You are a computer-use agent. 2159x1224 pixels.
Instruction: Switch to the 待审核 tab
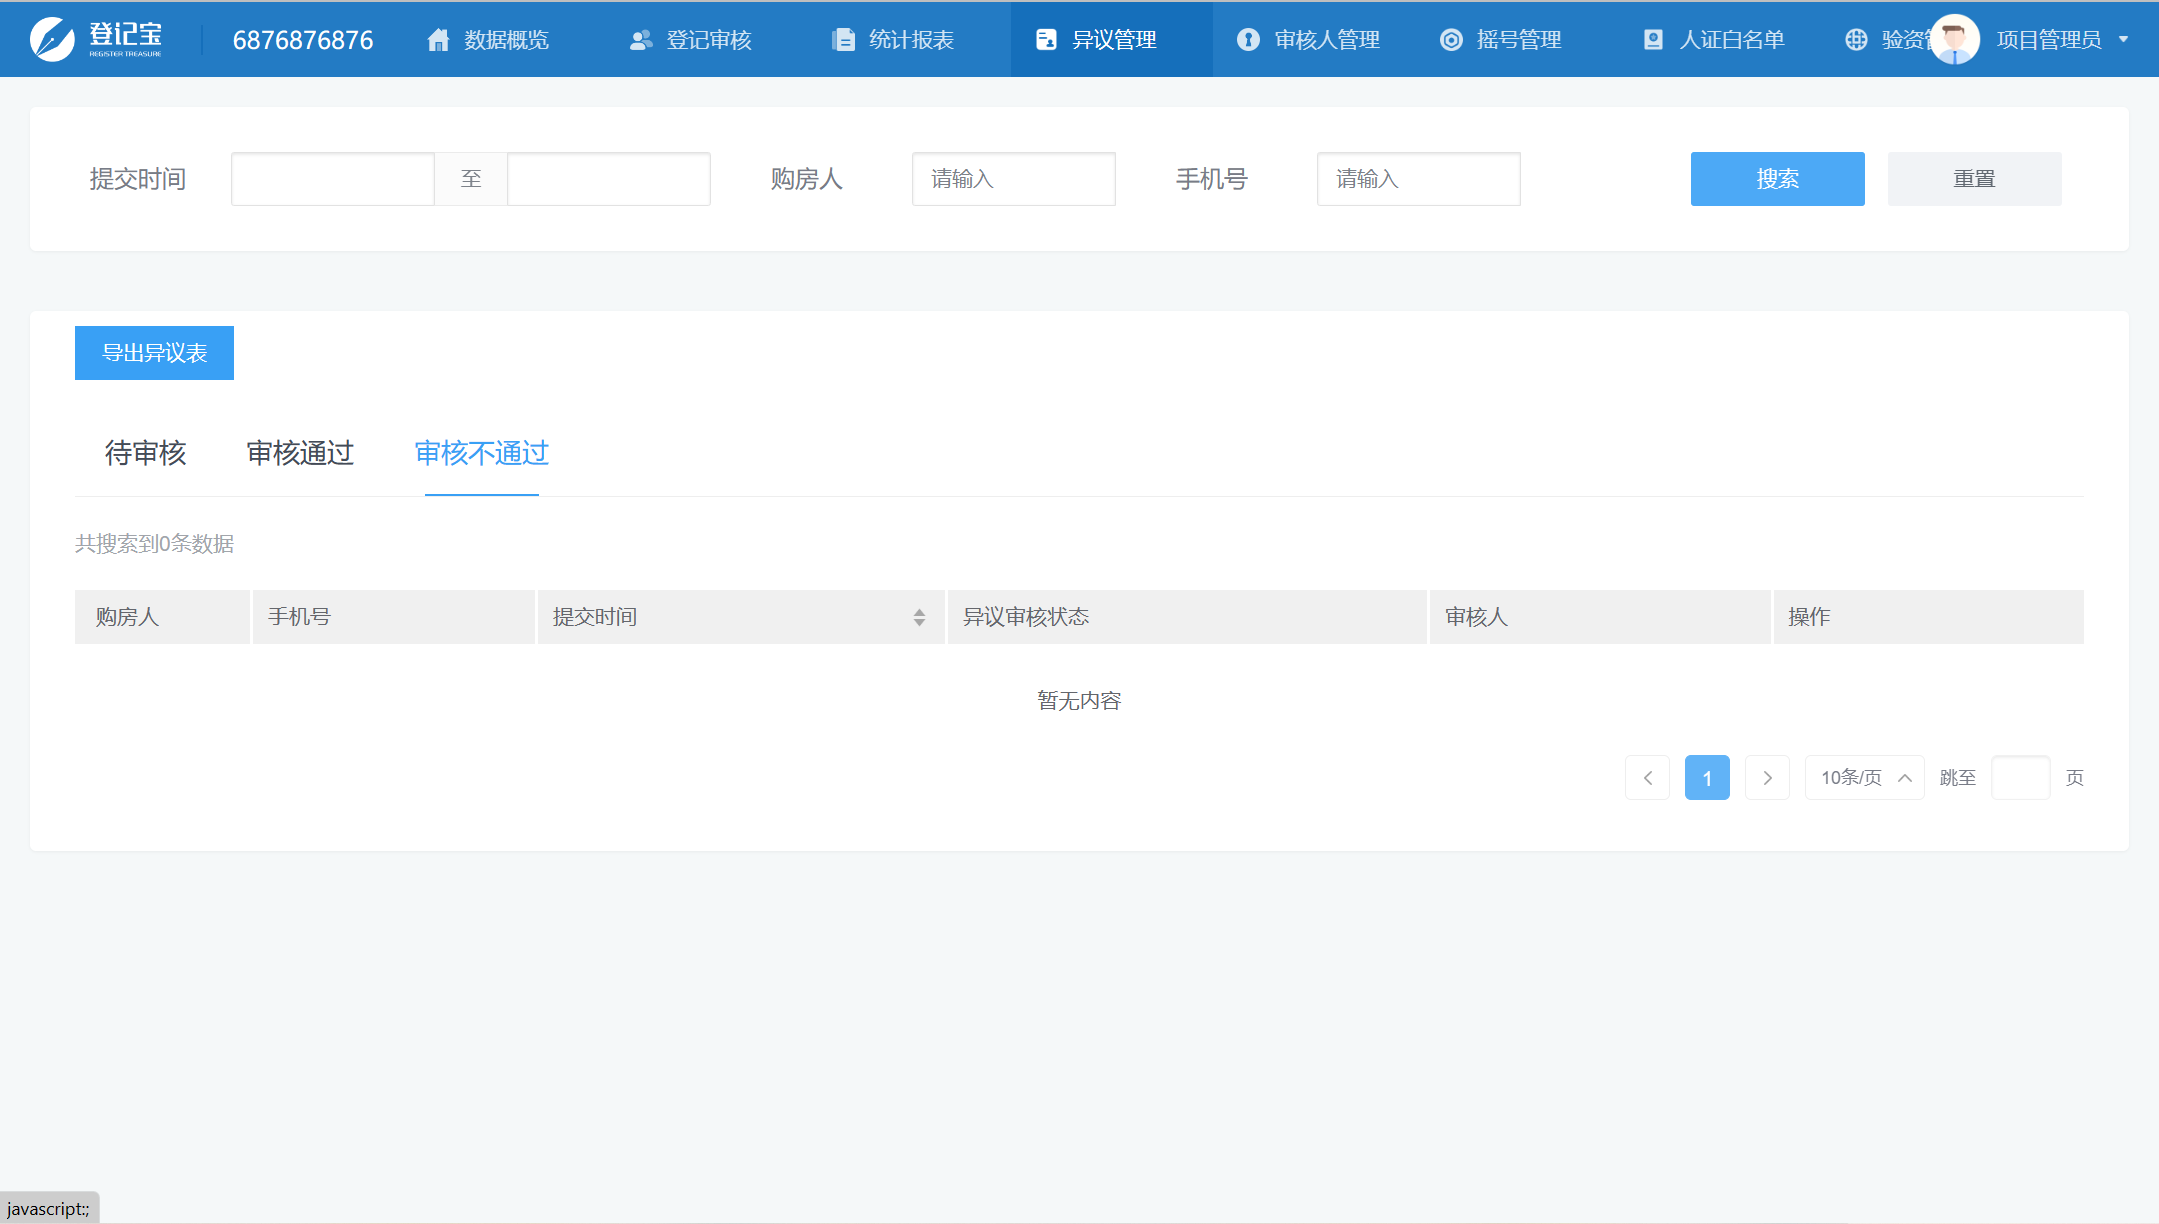(x=146, y=453)
